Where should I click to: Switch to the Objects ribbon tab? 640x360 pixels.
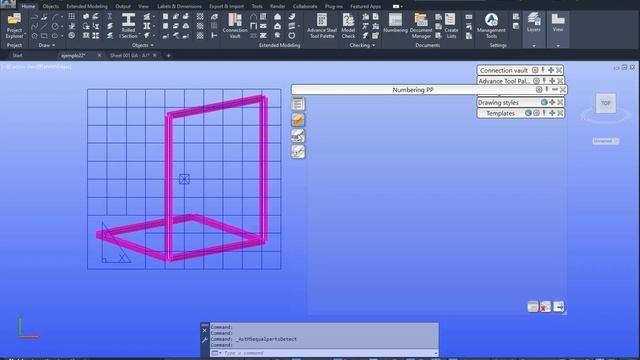[x=51, y=6]
